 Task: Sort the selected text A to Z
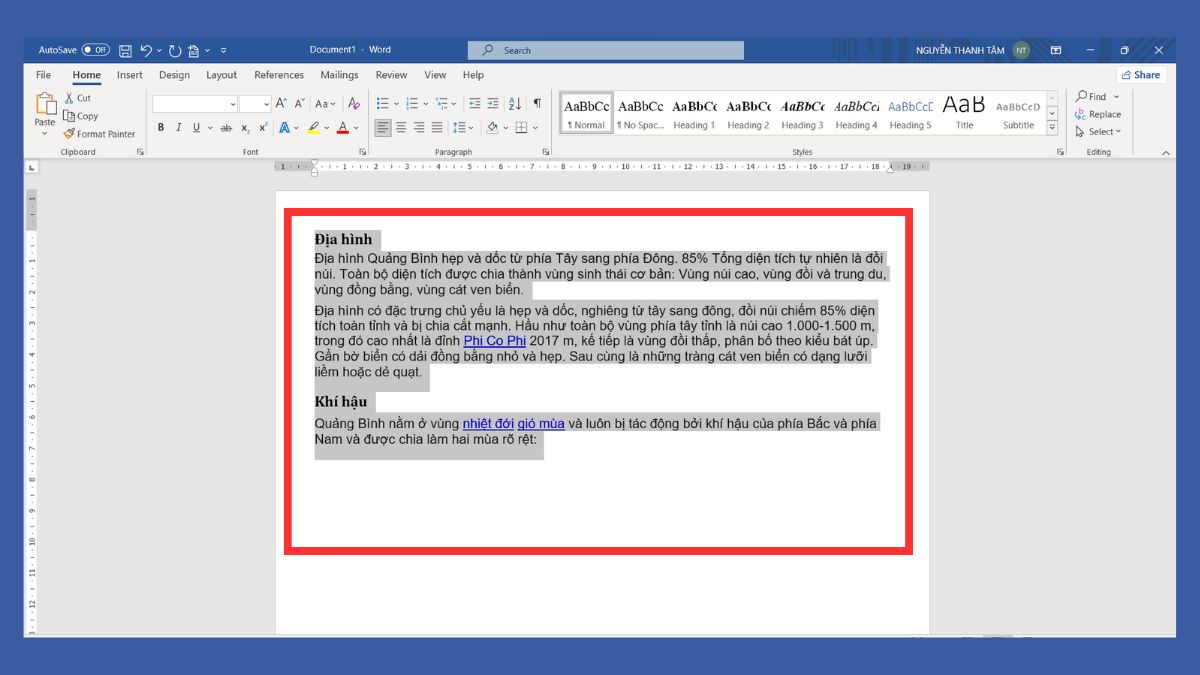point(515,103)
